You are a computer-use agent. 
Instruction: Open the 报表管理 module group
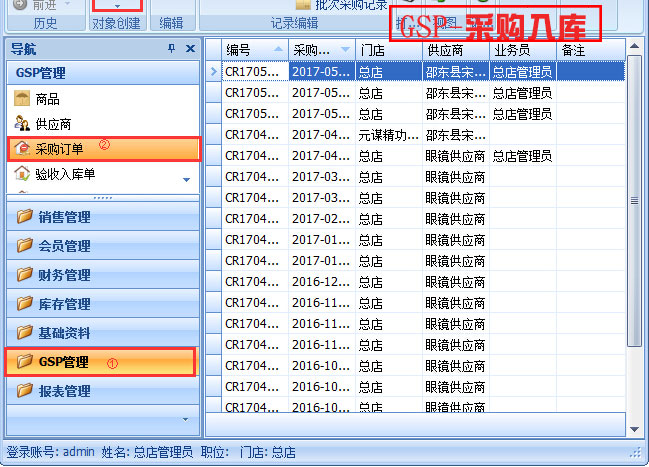tap(64, 391)
